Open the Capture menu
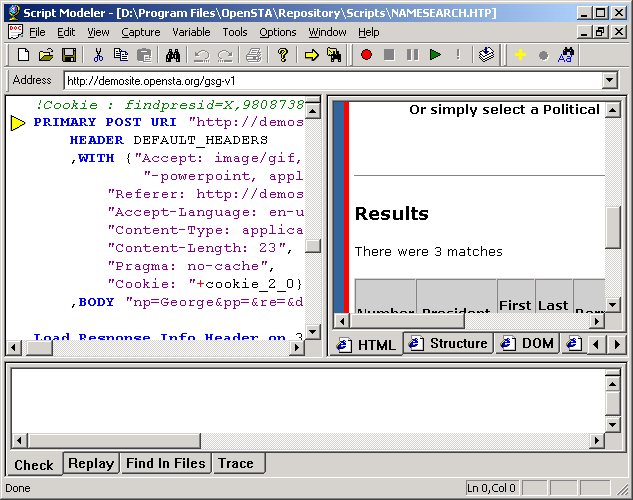The image size is (633, 500). click(140, 32)
